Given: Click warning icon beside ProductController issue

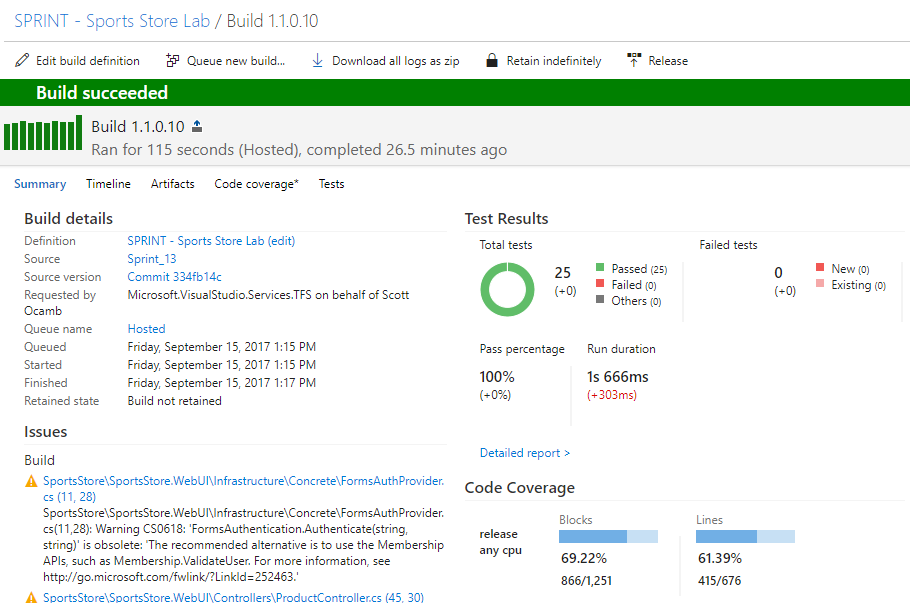Looking at the screenshot, I should point(31,597).
